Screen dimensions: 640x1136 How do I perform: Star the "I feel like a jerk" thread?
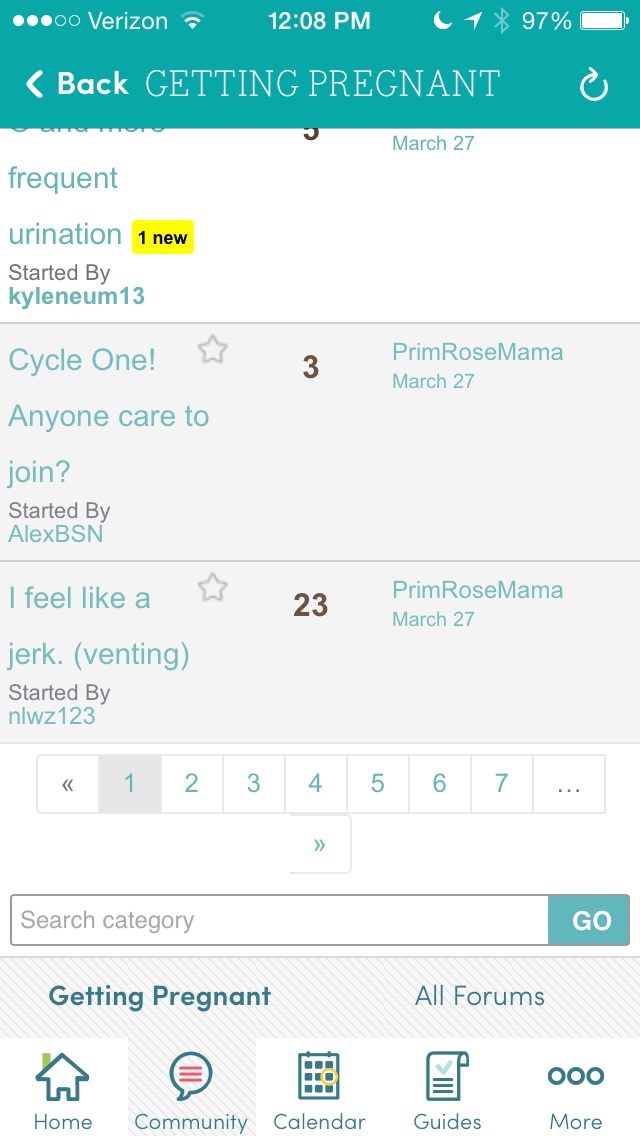click(212, 588)
